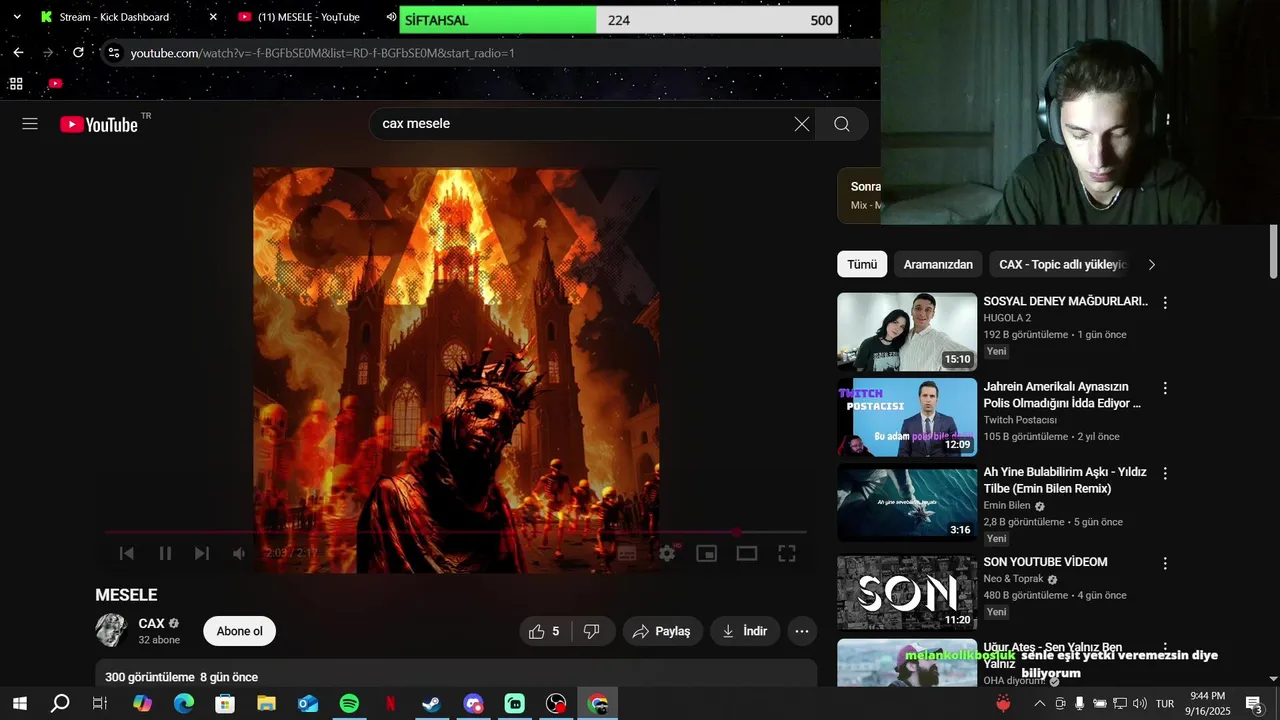Skip to next video in player
The width and height of the screenshot is (1280, 720).
(202, 553)
